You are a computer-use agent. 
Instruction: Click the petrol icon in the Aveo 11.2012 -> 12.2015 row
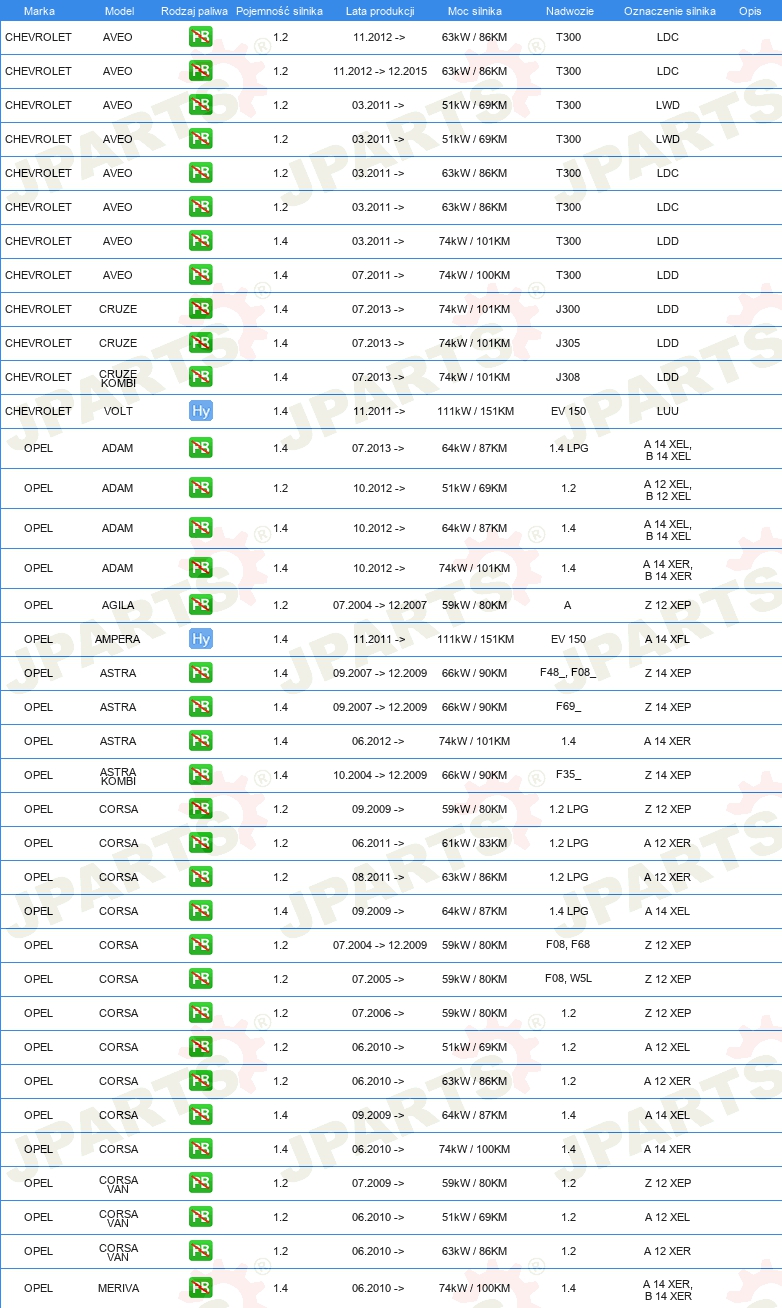tap(201, 71)
